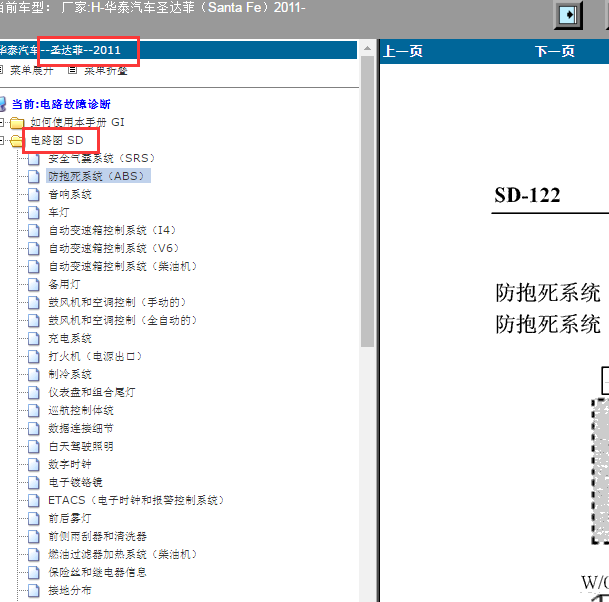
Task: Click page icon beside 充电系统
Action: pos(34,338)
